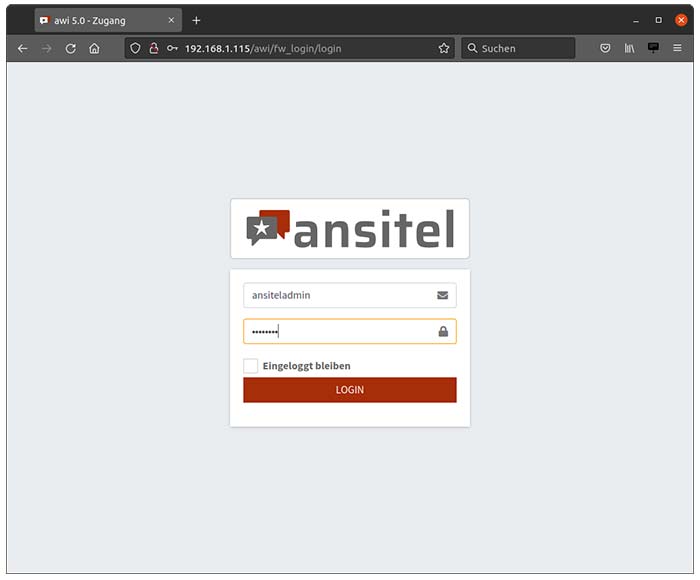Click the envelope icon in username field
700x580 pixels.
click(442, 295)
